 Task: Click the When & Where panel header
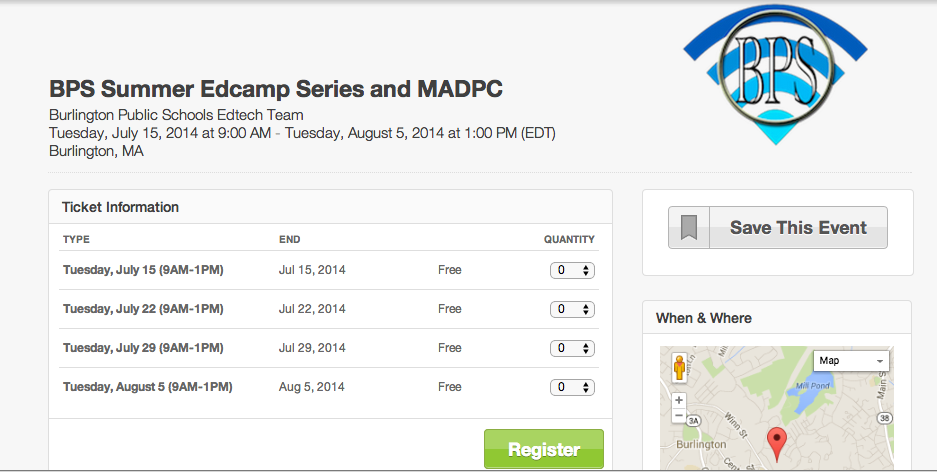pos(703,318)
